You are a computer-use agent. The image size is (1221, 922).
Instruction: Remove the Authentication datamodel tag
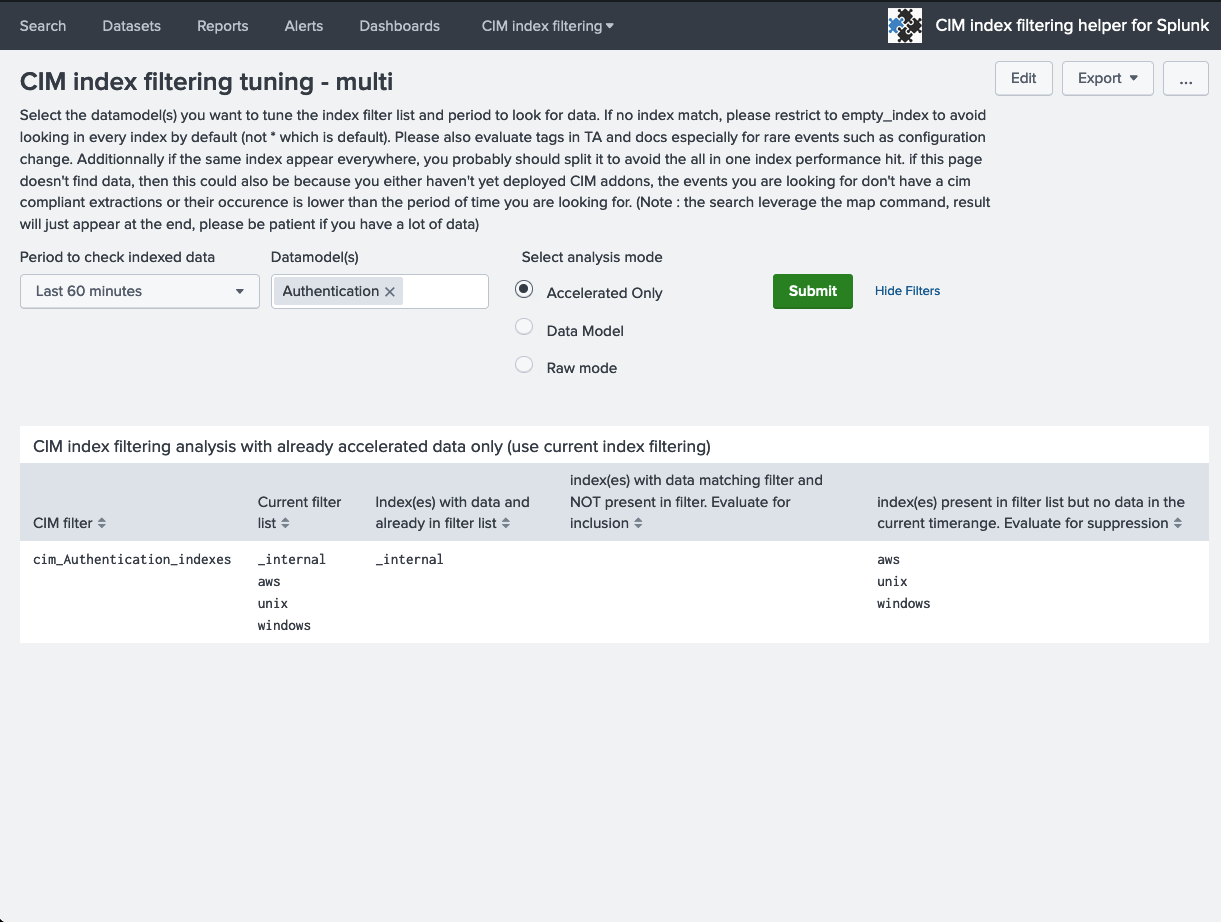pos(390,291)
